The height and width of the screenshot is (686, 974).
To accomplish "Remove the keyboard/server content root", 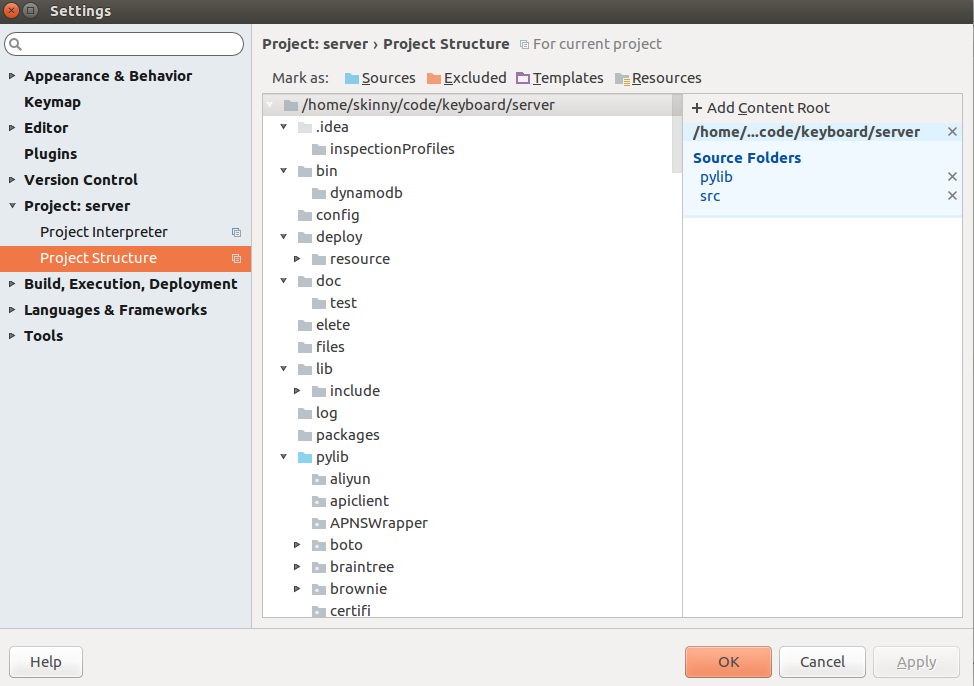I will pyautogui.click(x=952, y=131).
